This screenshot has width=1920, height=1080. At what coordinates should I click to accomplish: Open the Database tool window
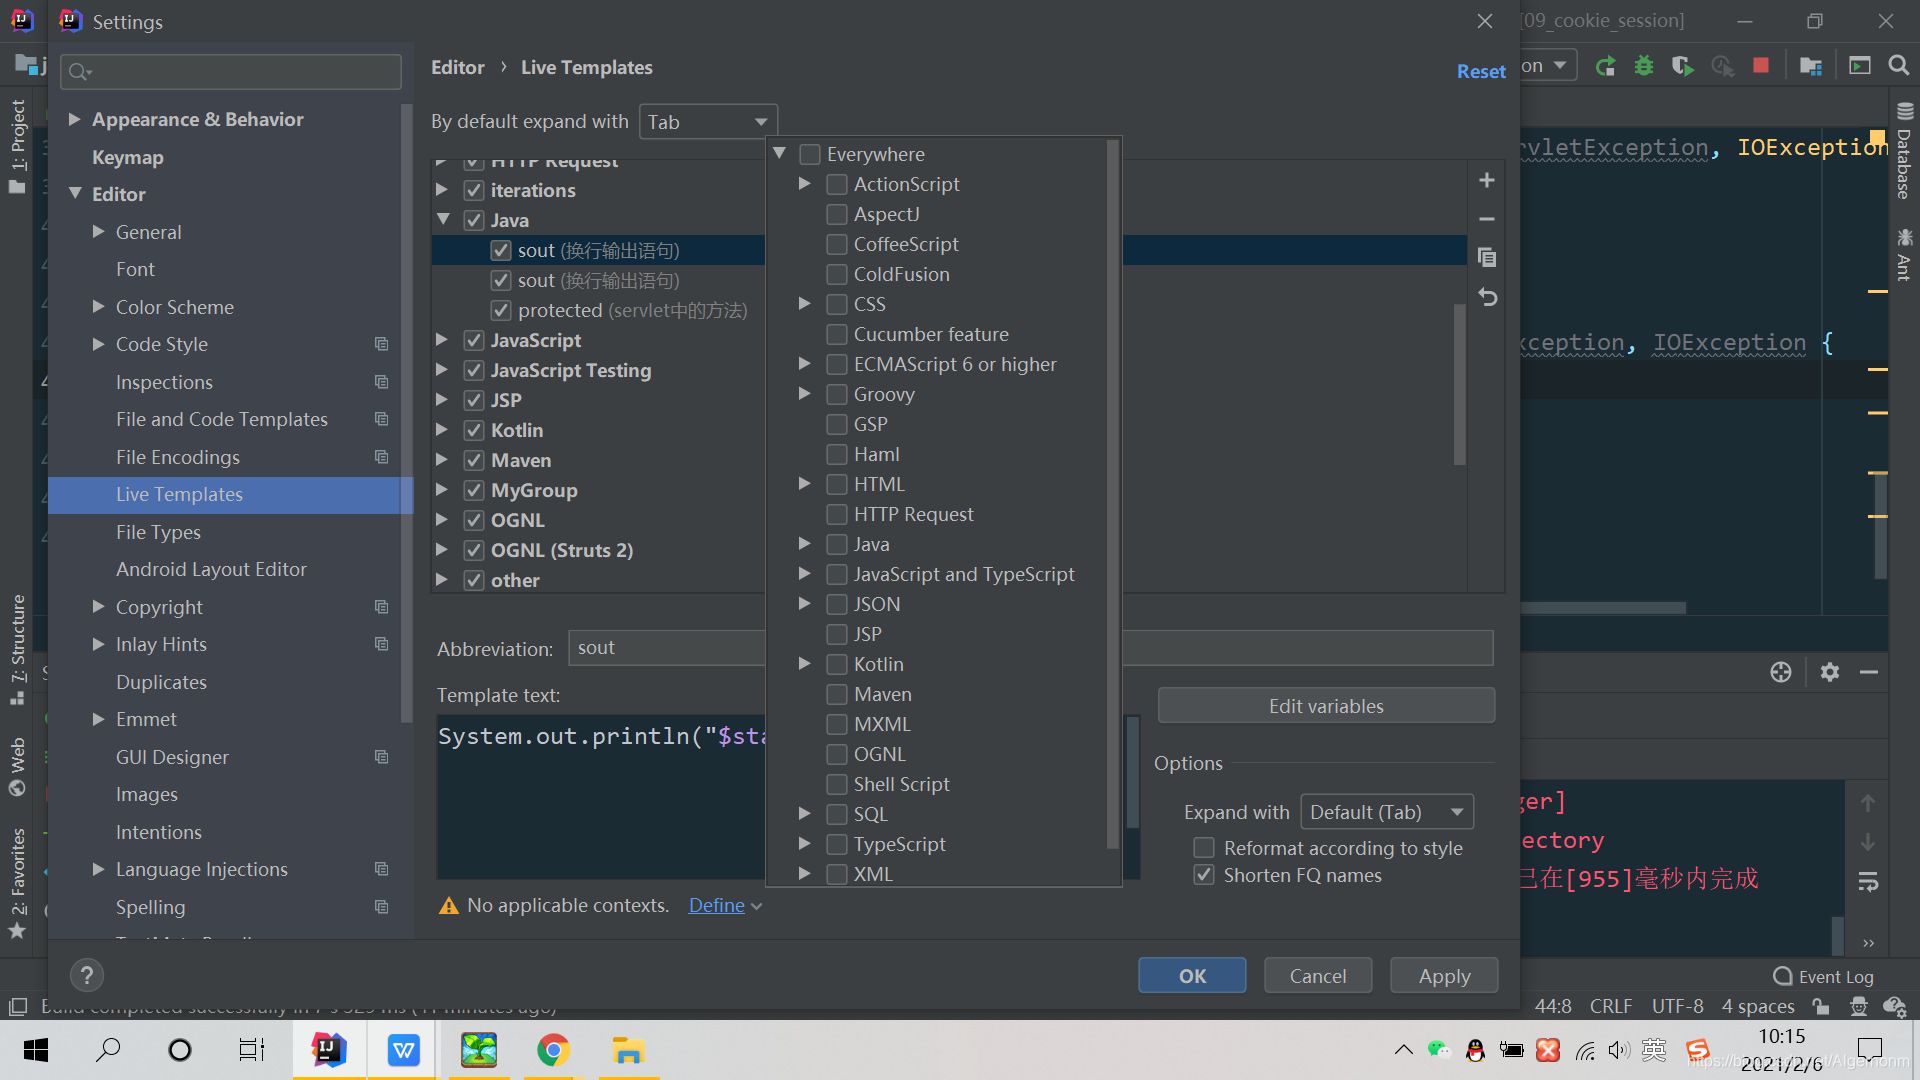pos(1904,151)
